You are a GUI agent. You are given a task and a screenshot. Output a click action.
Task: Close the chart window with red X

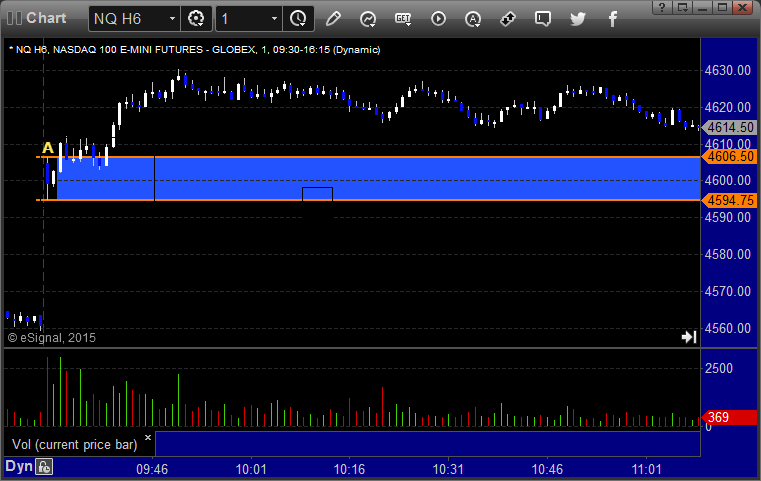(x=743, y=7)
